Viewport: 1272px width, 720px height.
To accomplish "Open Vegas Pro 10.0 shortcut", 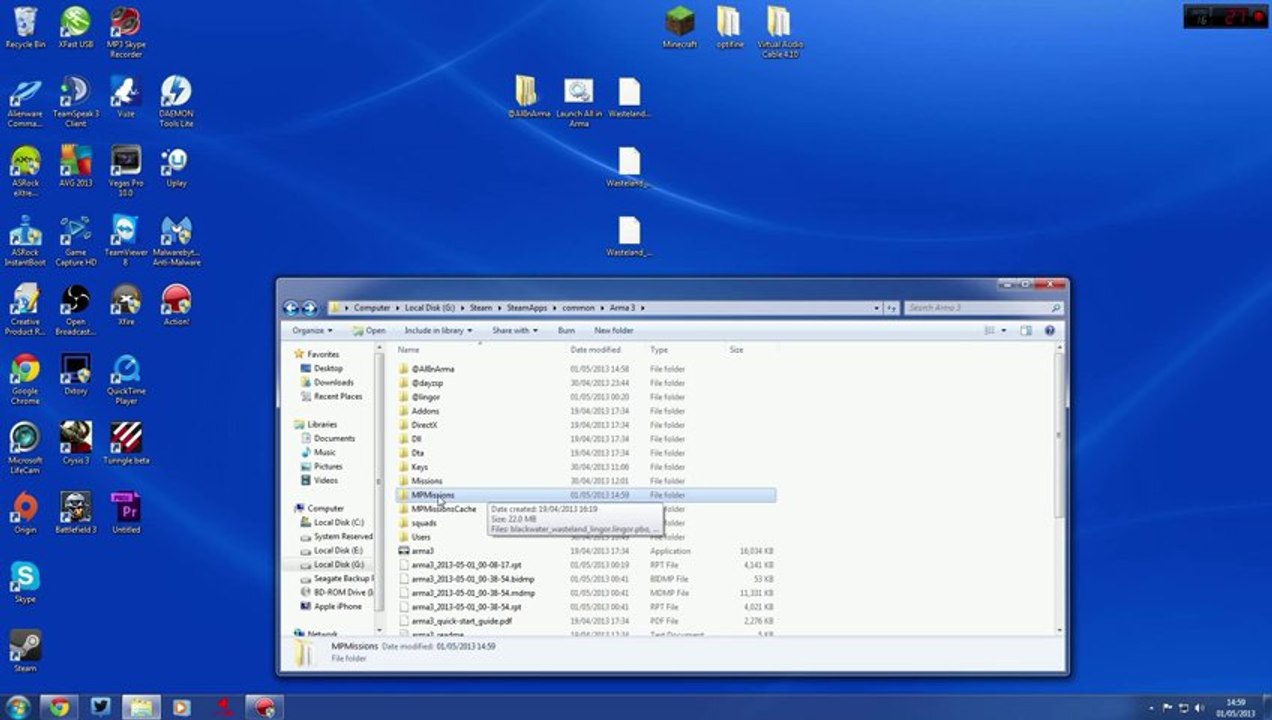I will (126, 171).
